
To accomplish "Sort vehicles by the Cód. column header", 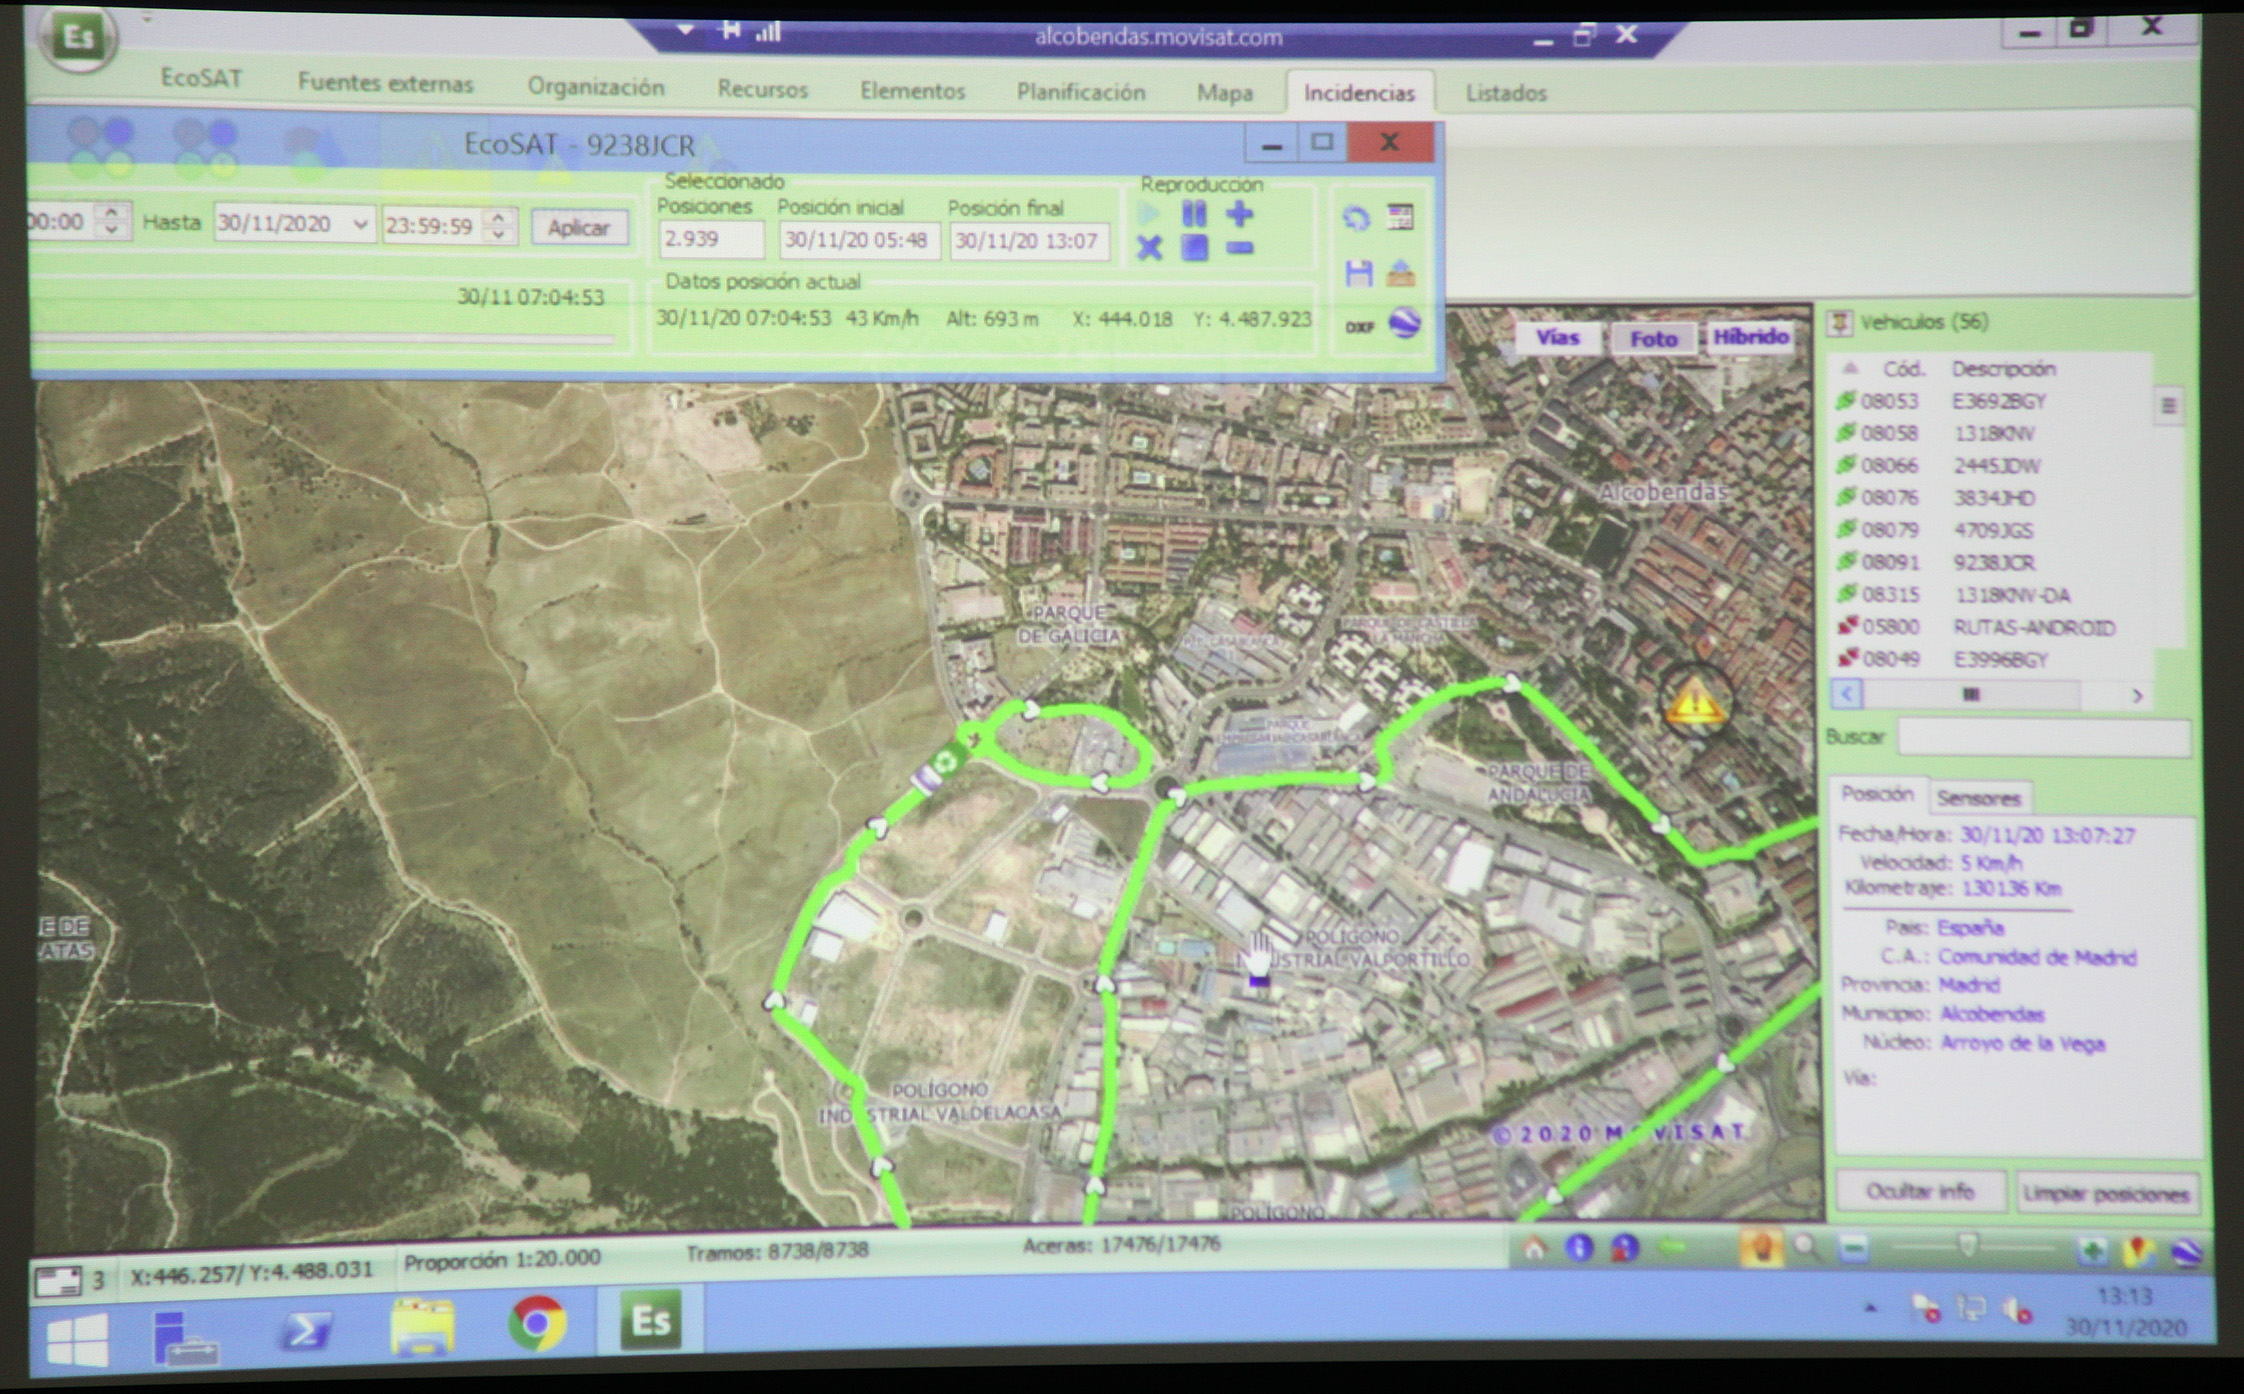I will click(1904, 370).
